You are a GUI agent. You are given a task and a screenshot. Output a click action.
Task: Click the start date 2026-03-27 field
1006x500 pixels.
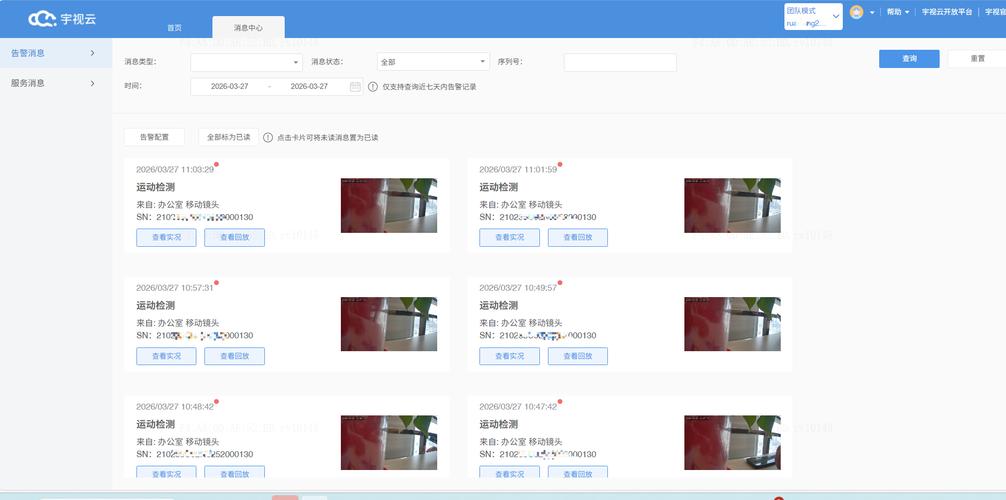[230, 87]
